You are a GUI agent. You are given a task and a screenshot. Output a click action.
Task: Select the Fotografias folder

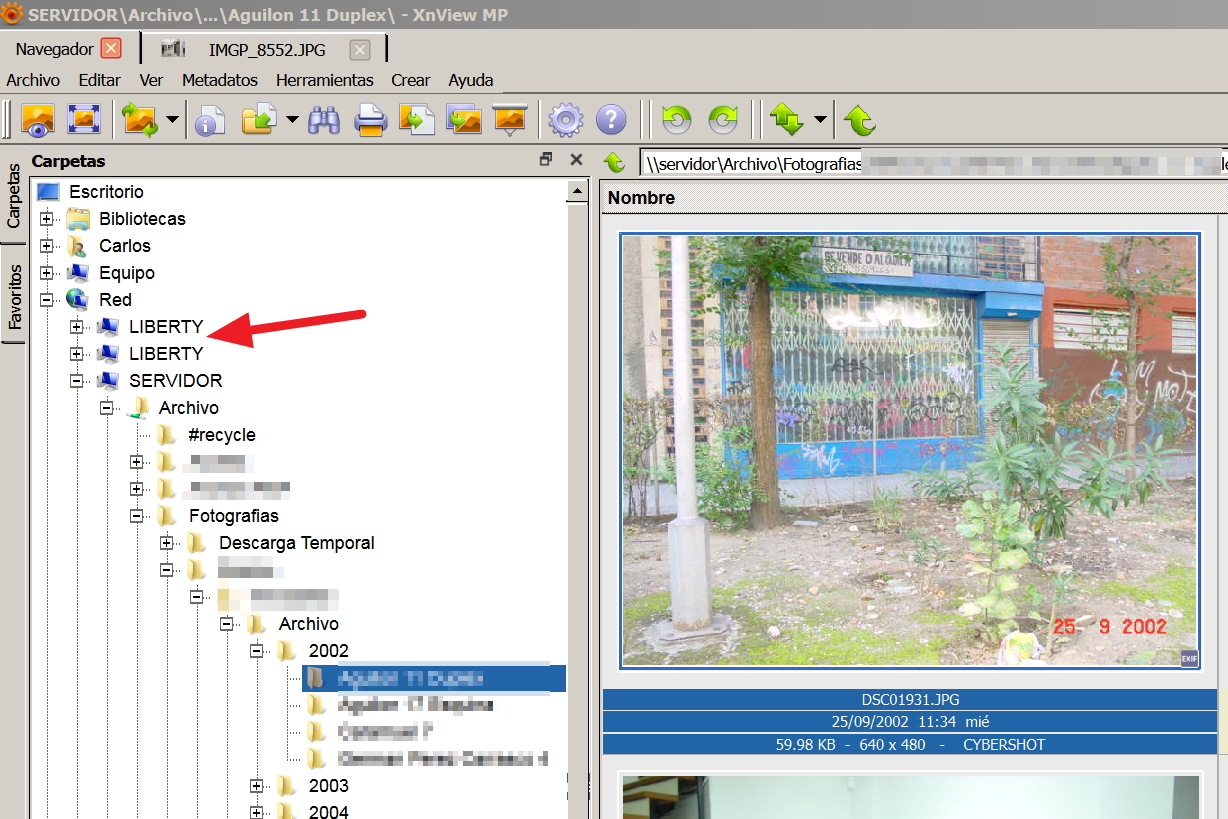233,516
